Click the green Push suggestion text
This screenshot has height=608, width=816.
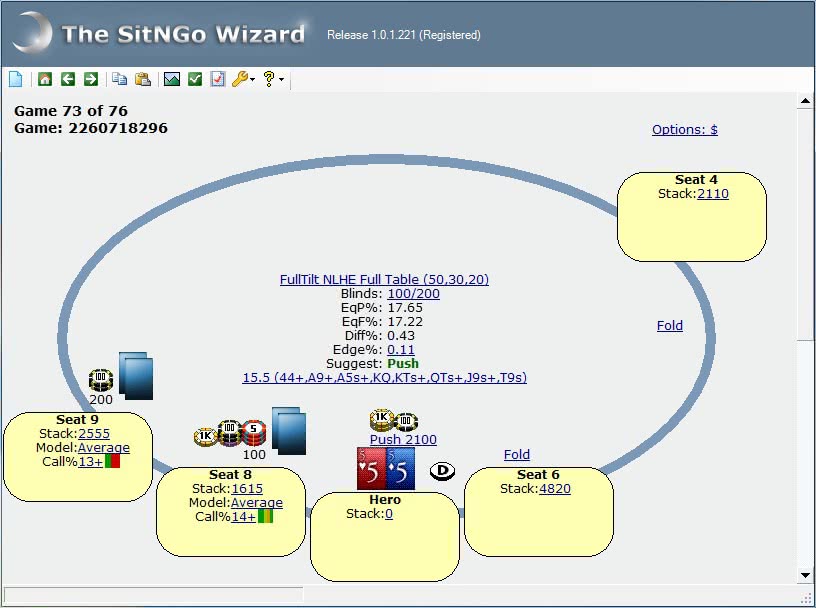403,363
